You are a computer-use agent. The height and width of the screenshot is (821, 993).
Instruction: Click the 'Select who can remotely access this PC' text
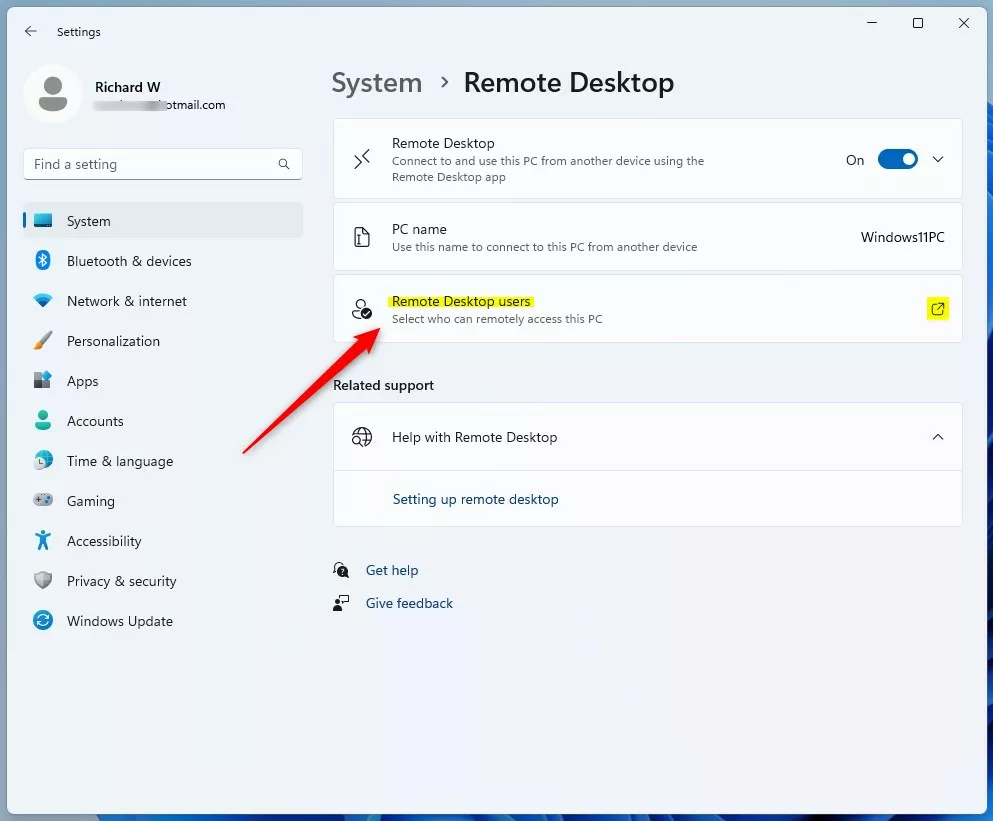(x=497, y=319)
